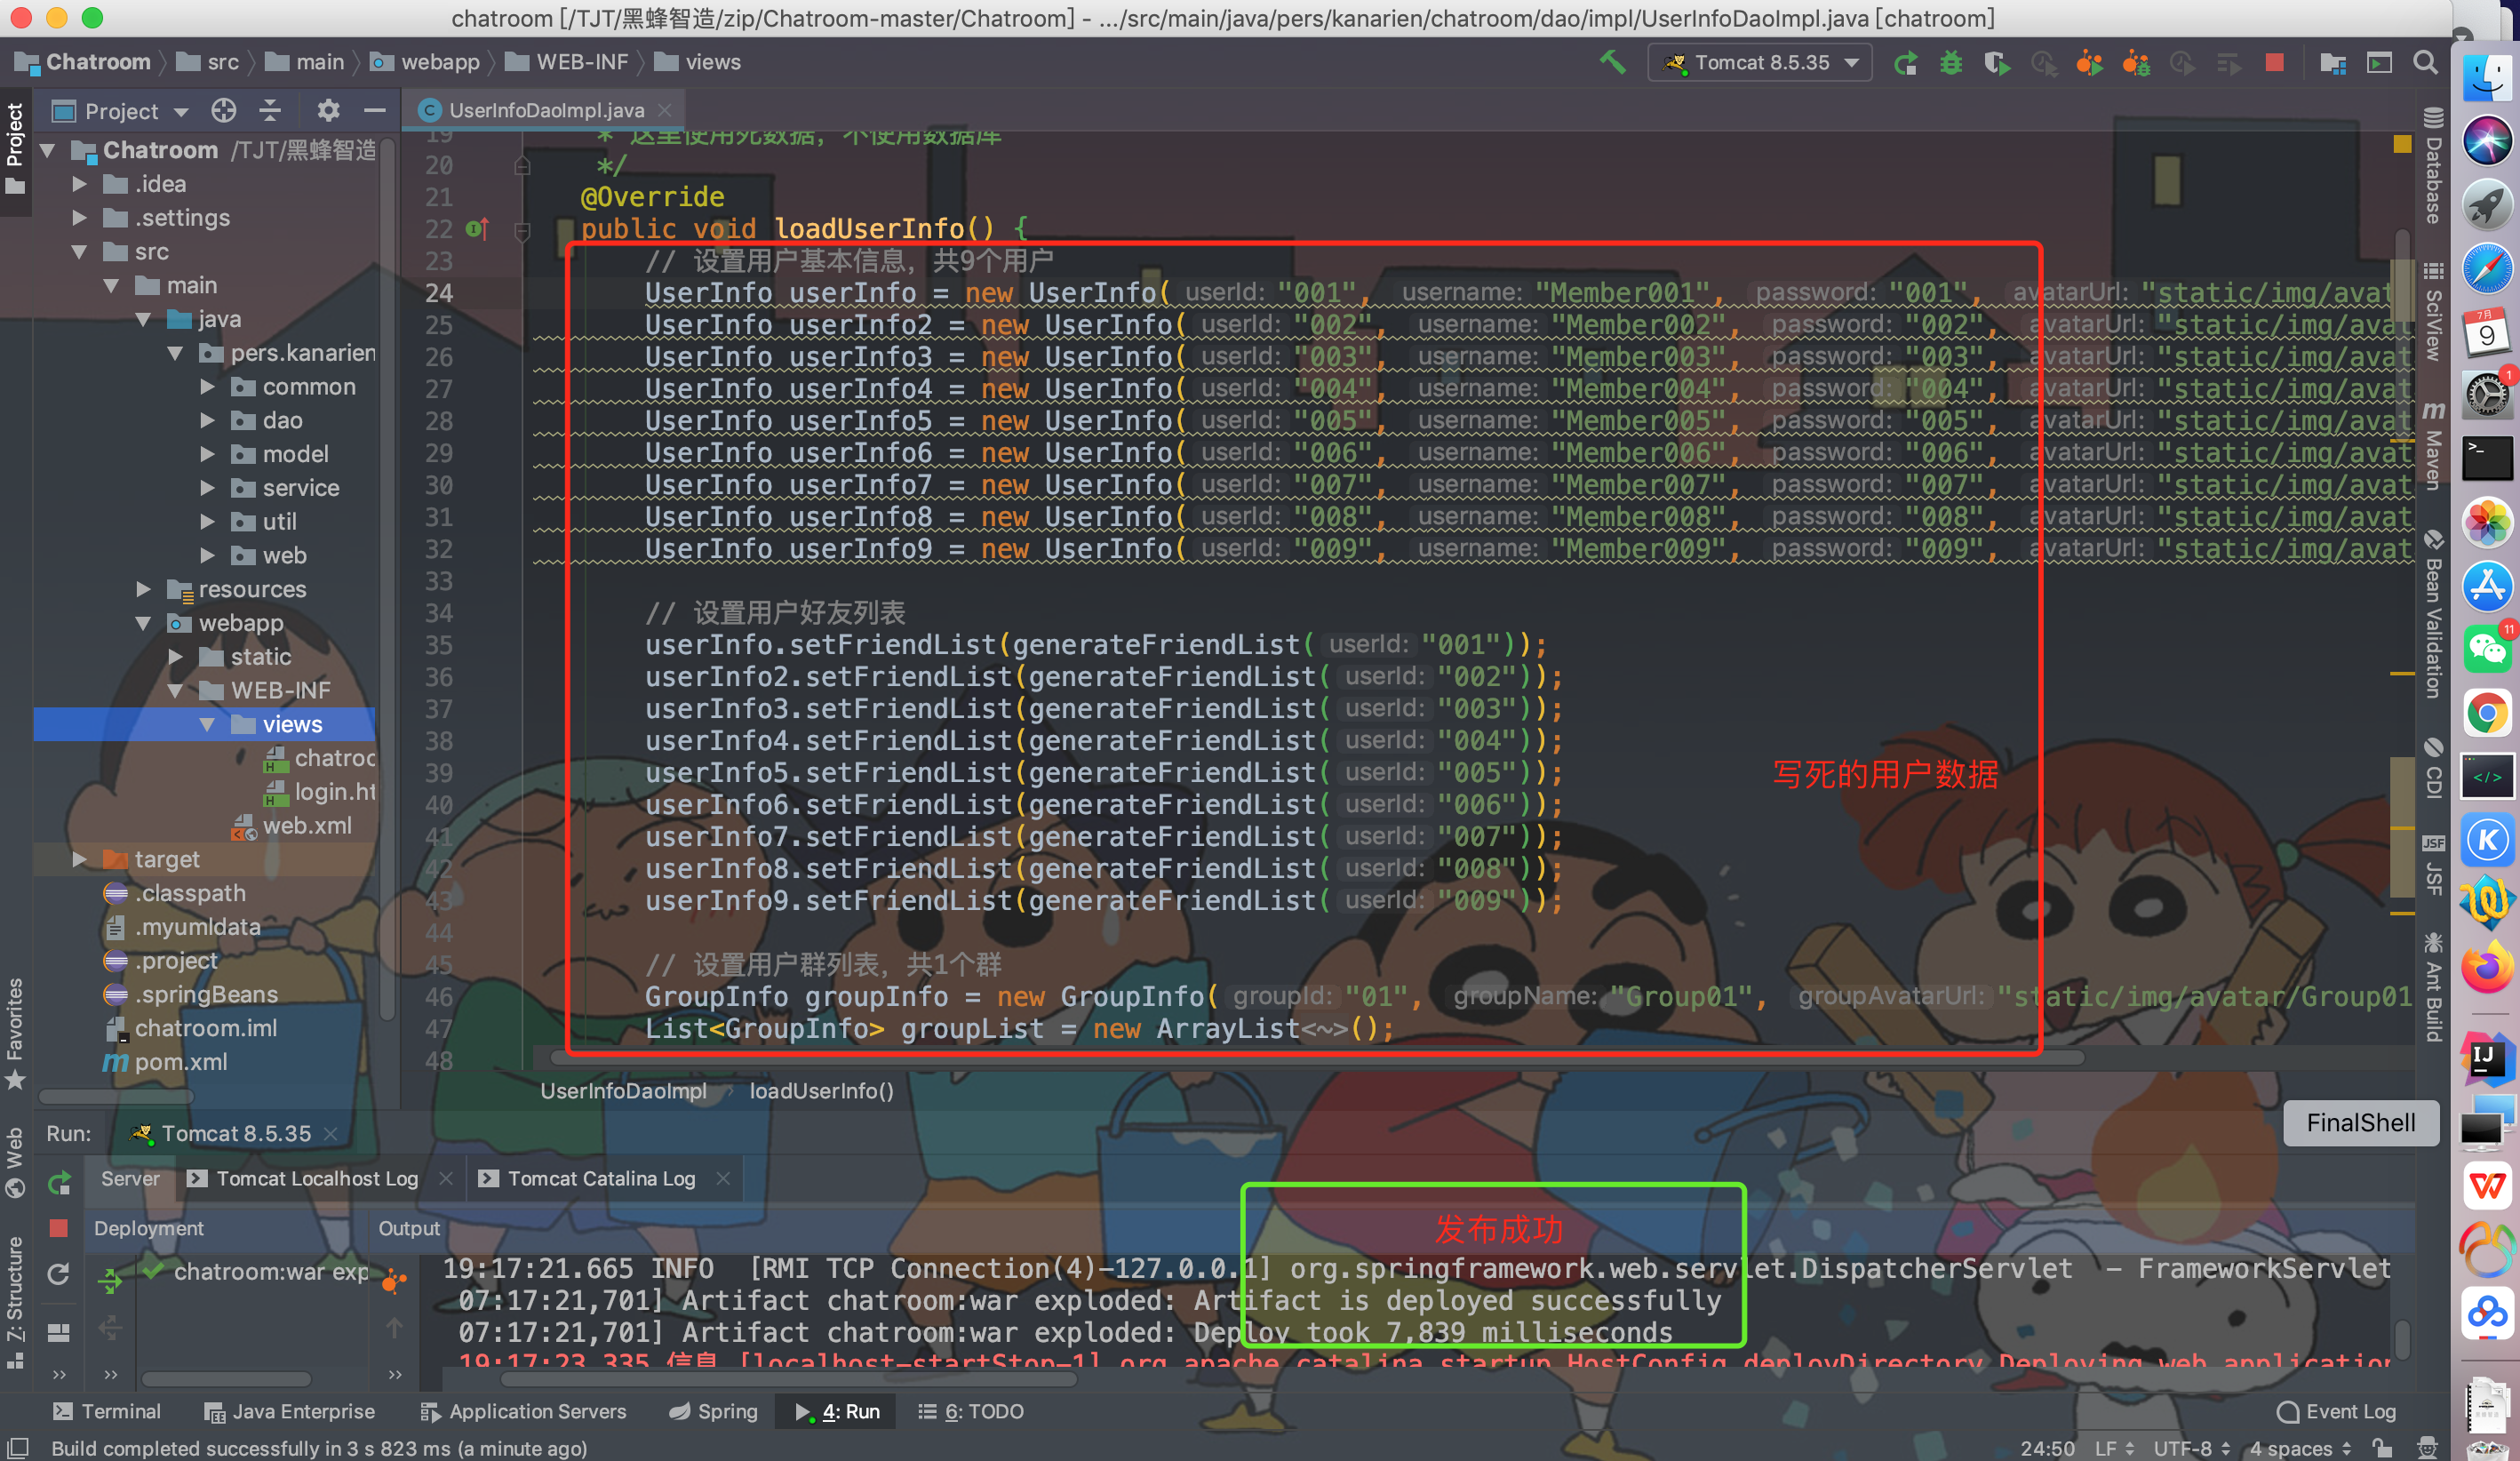Open the Spring tool window
Viewport: 2520px width, 1461px height.
click(x=714, y=1412)
